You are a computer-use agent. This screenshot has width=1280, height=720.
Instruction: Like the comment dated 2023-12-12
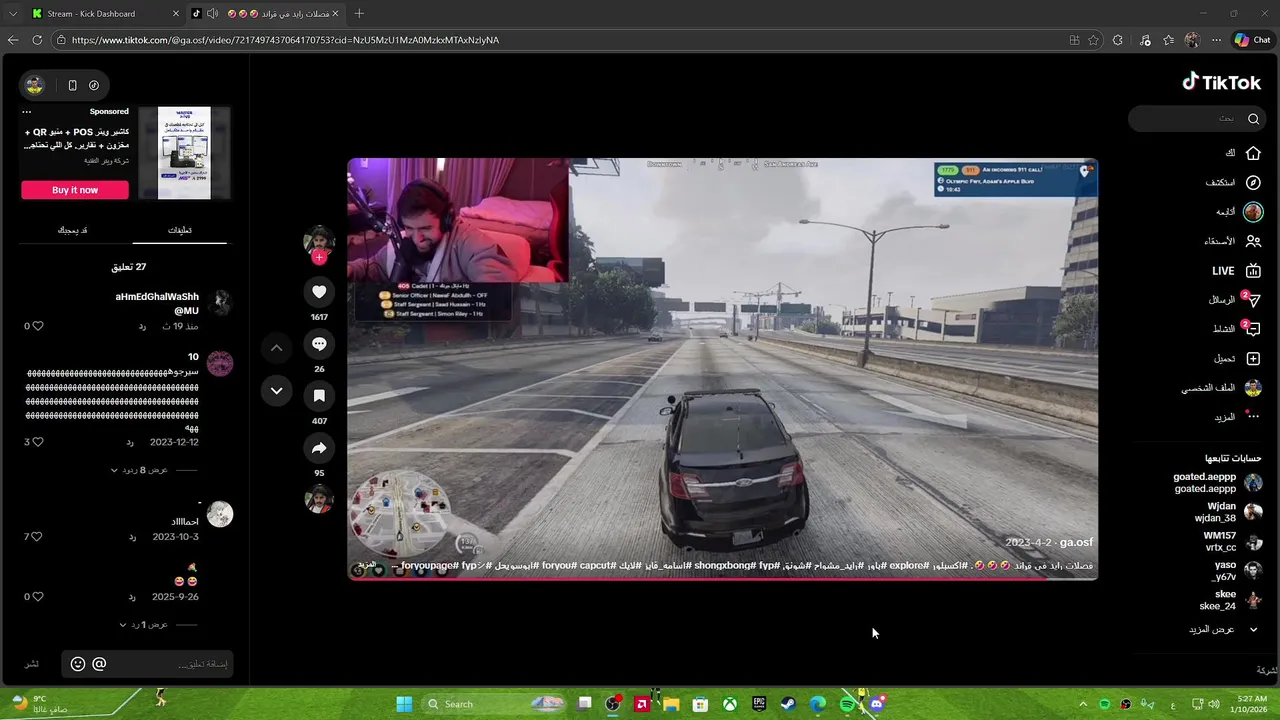[x=38, y=442]
